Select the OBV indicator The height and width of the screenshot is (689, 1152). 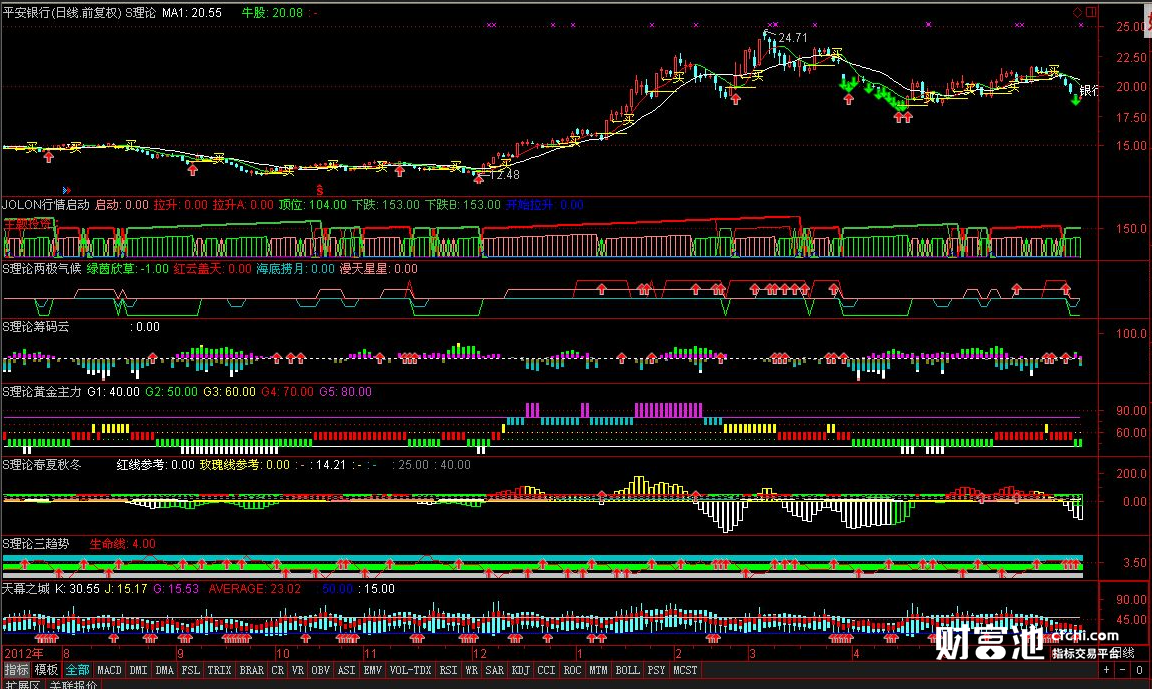[x=320, y=670]
